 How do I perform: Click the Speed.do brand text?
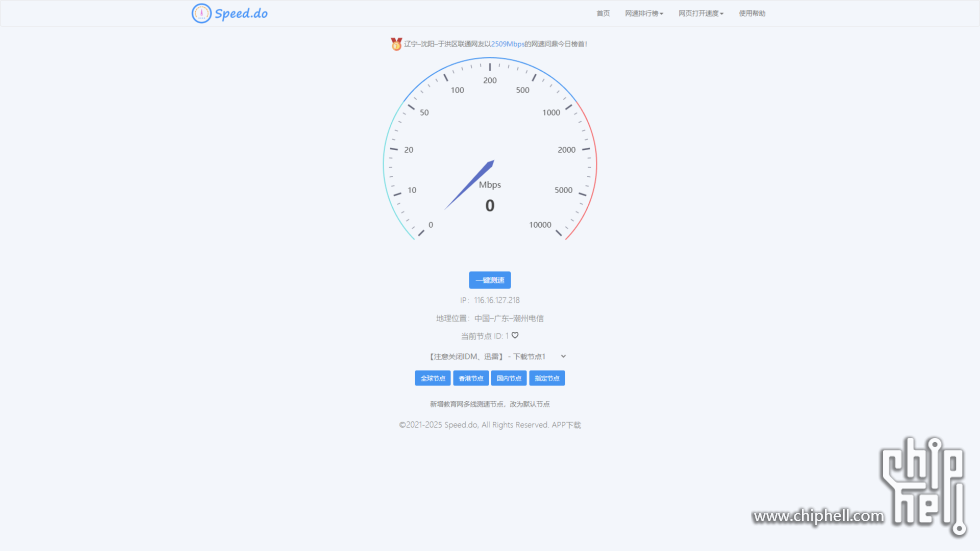click(x=241, y=14)
